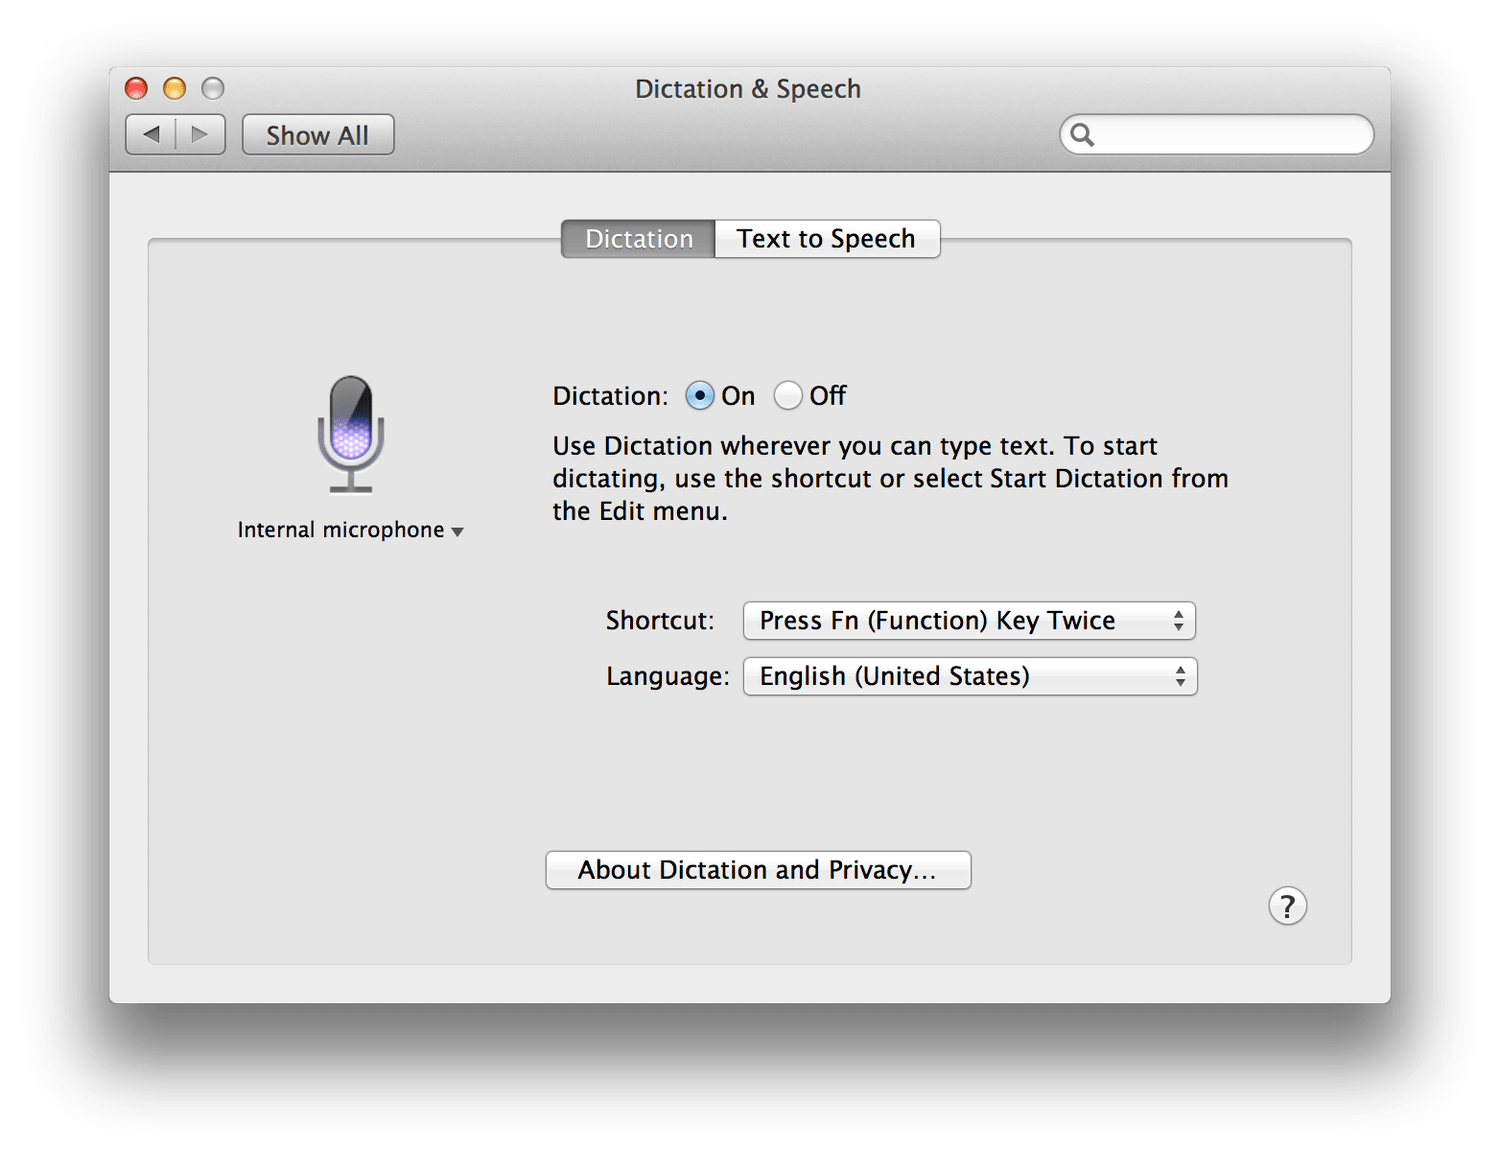Image resolution: width=1500 pixels, height=1155 pixels.
Task: Click the Show All button
Action: click(x=318, y=135)
